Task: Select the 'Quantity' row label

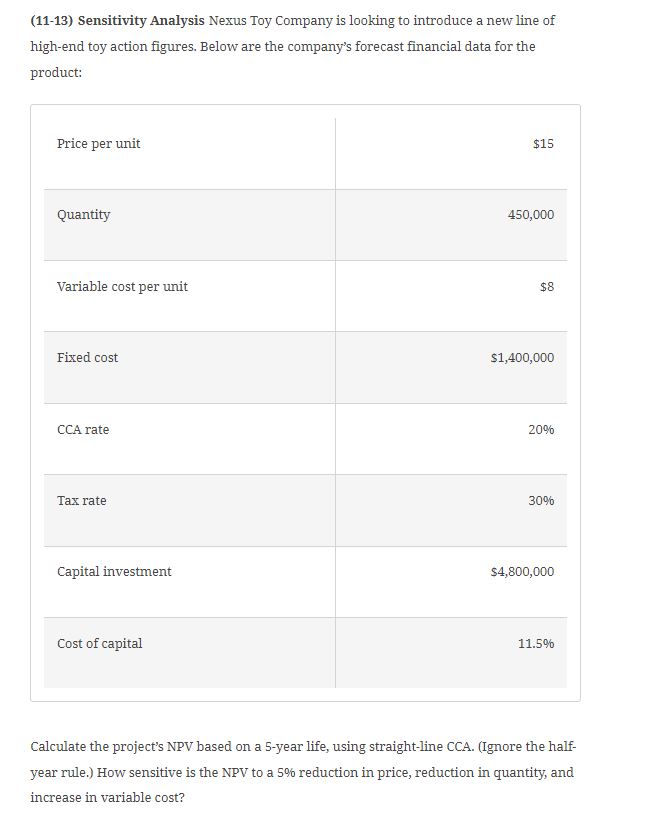Action: point(84,215)
